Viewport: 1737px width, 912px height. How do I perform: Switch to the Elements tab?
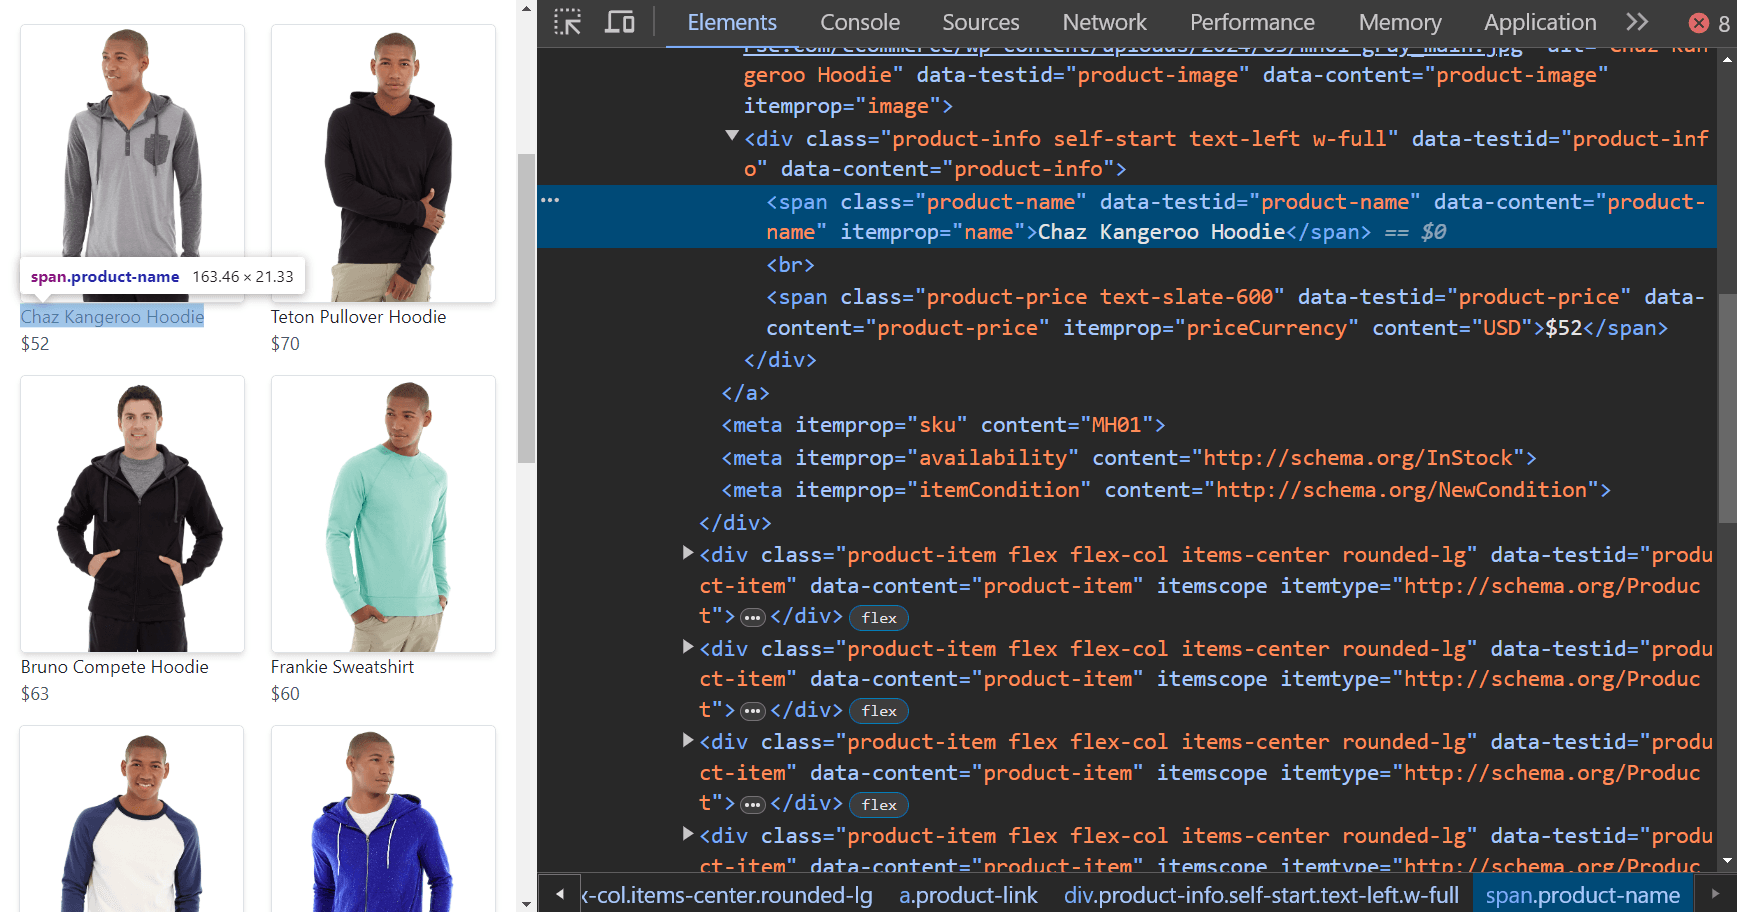pos(732,22)
